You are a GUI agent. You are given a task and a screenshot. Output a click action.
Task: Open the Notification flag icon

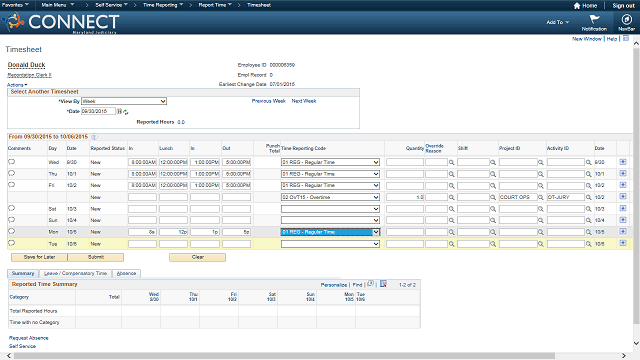coord(594,19)
